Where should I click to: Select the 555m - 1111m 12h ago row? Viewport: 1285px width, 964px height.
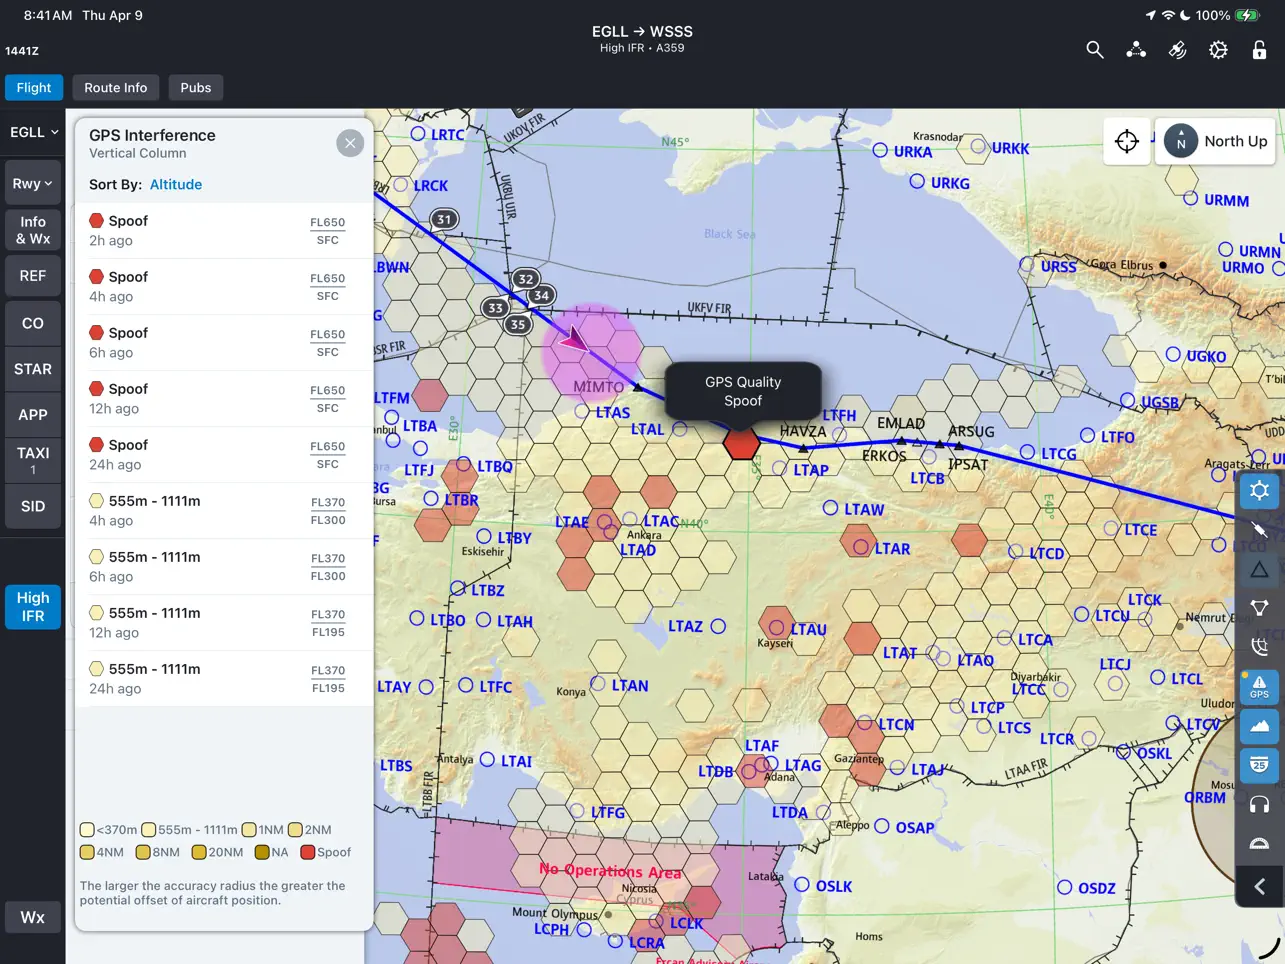pos(224,623)
